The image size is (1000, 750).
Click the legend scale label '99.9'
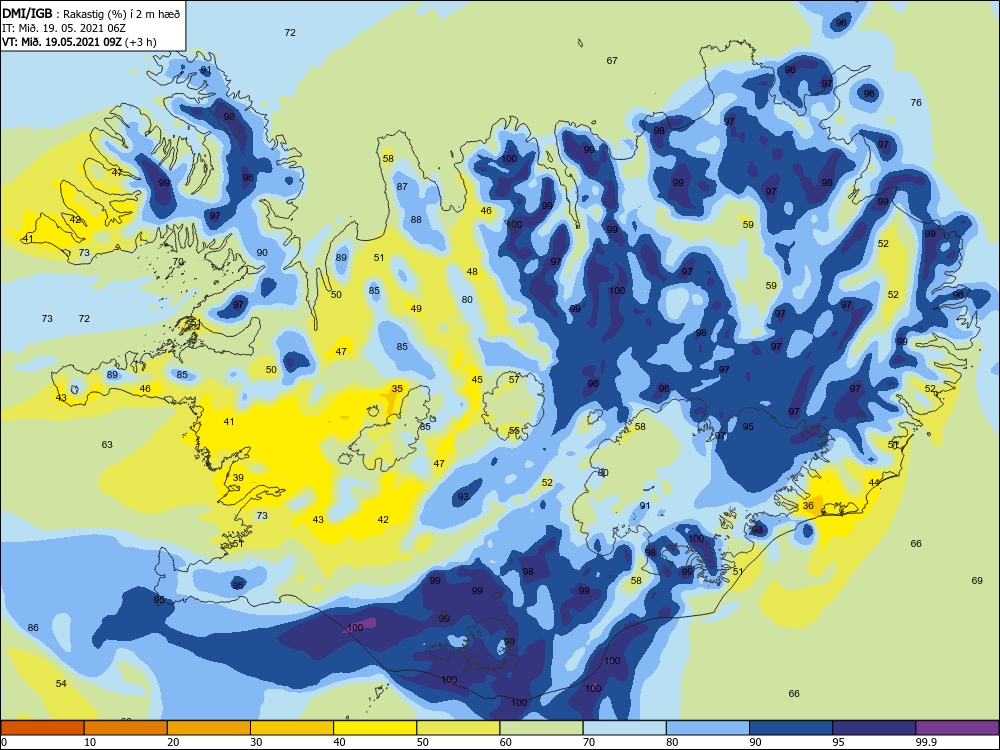[x=926, y=742]
